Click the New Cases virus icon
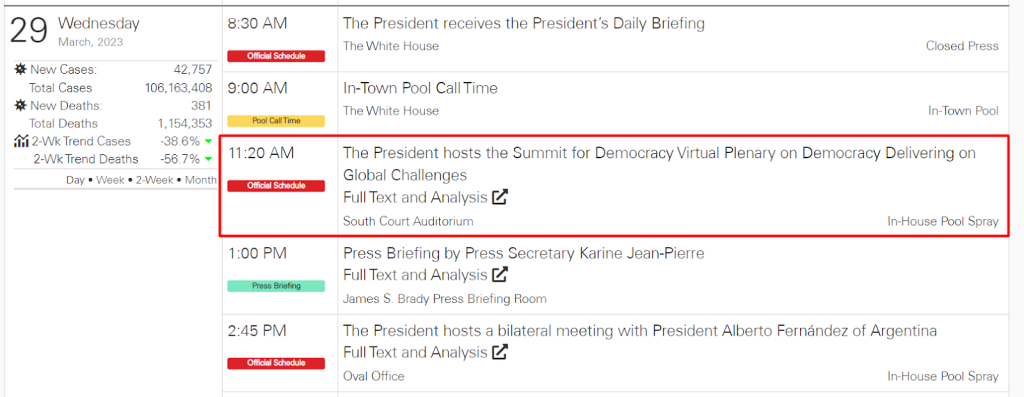This screenshot has height=397, width=1024. [20, 70]
